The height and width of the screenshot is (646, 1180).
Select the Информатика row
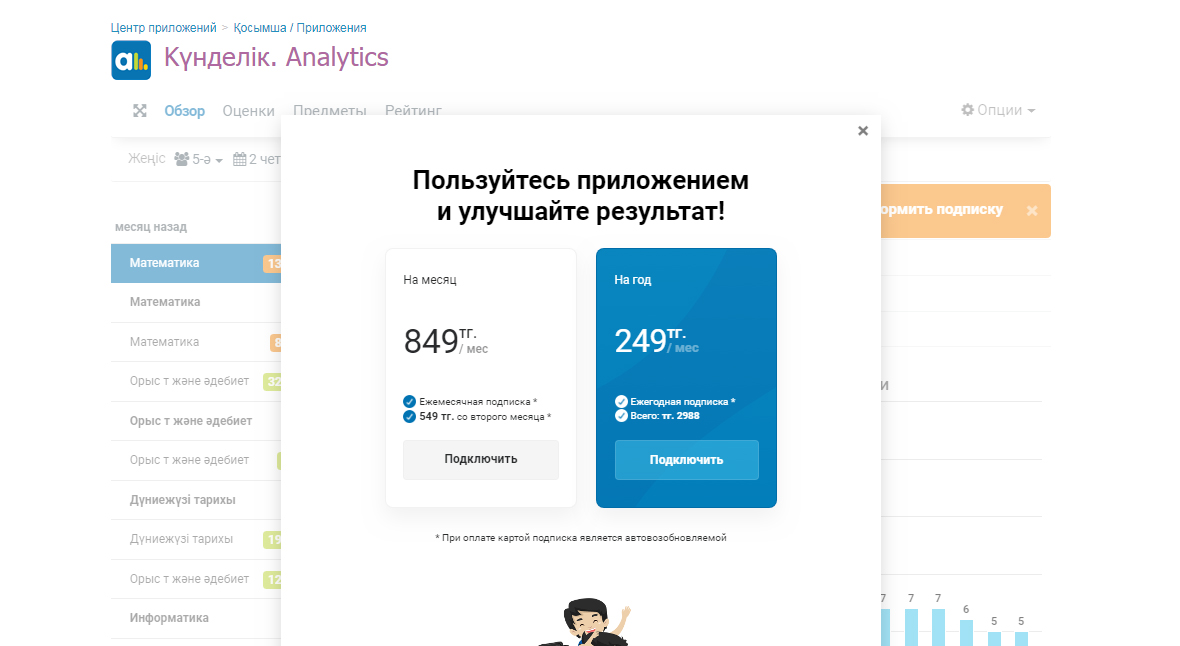click(196, 618)
